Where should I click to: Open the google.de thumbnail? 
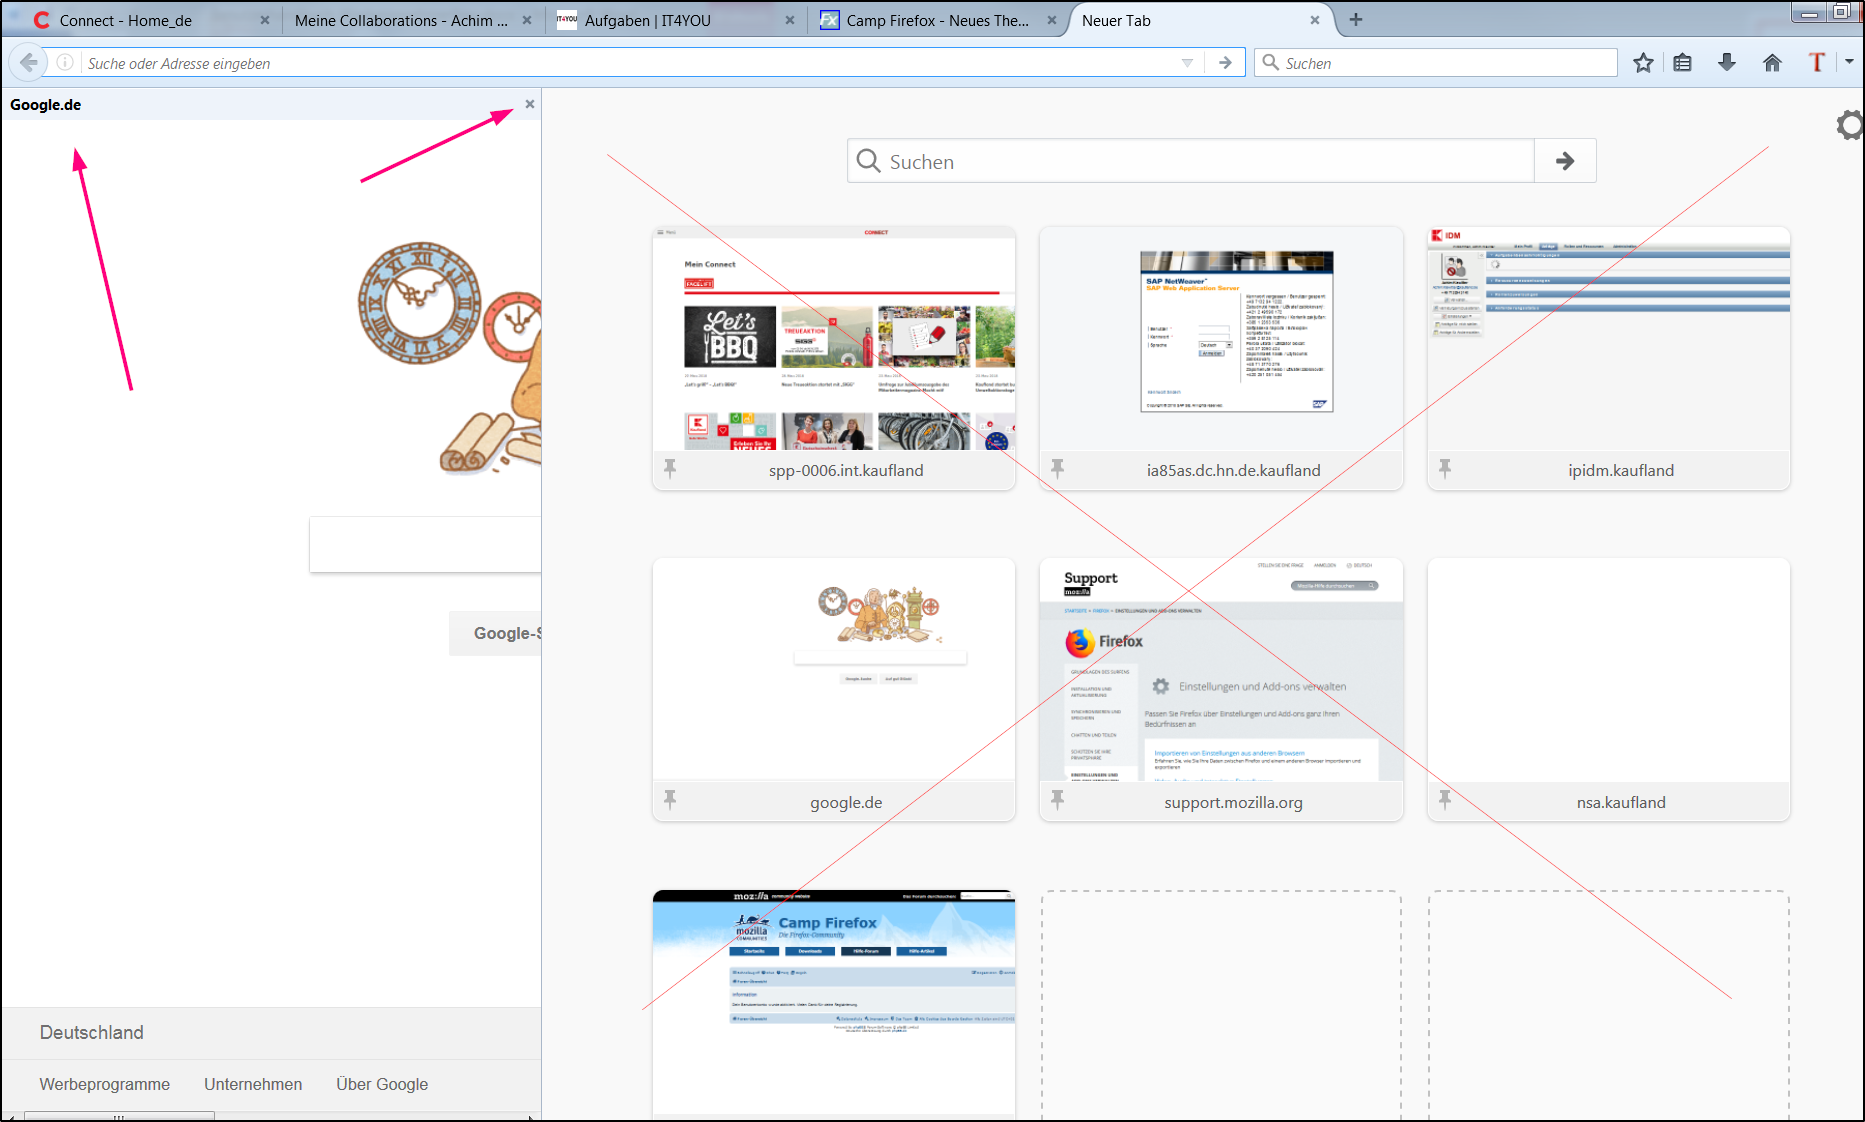tap(834, 690)
